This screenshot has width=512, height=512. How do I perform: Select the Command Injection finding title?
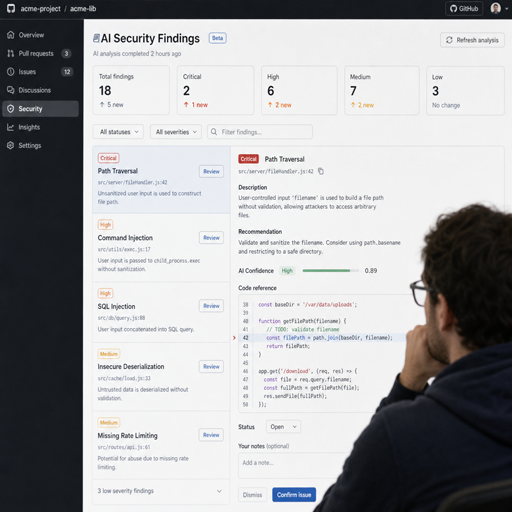pyautogui.click(x=125, y=238)
